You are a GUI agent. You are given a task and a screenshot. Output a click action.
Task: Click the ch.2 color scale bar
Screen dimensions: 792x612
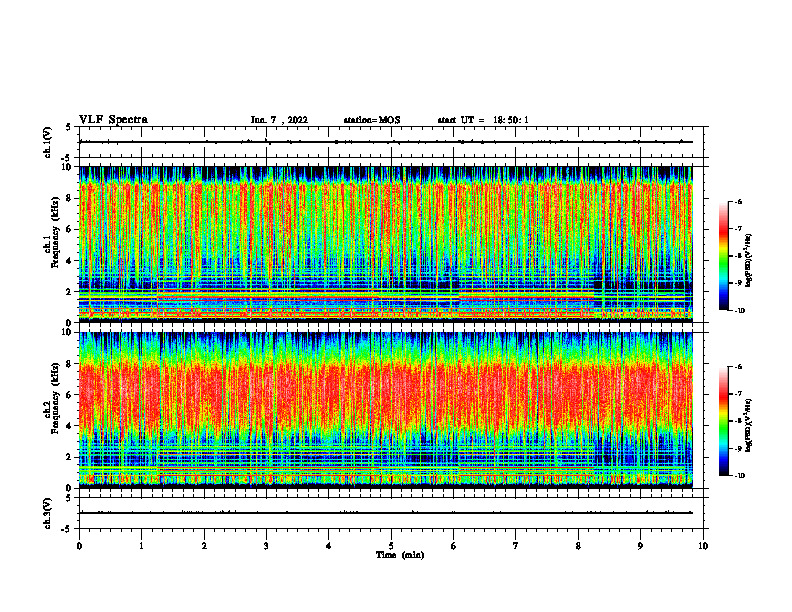pos(723,421)
